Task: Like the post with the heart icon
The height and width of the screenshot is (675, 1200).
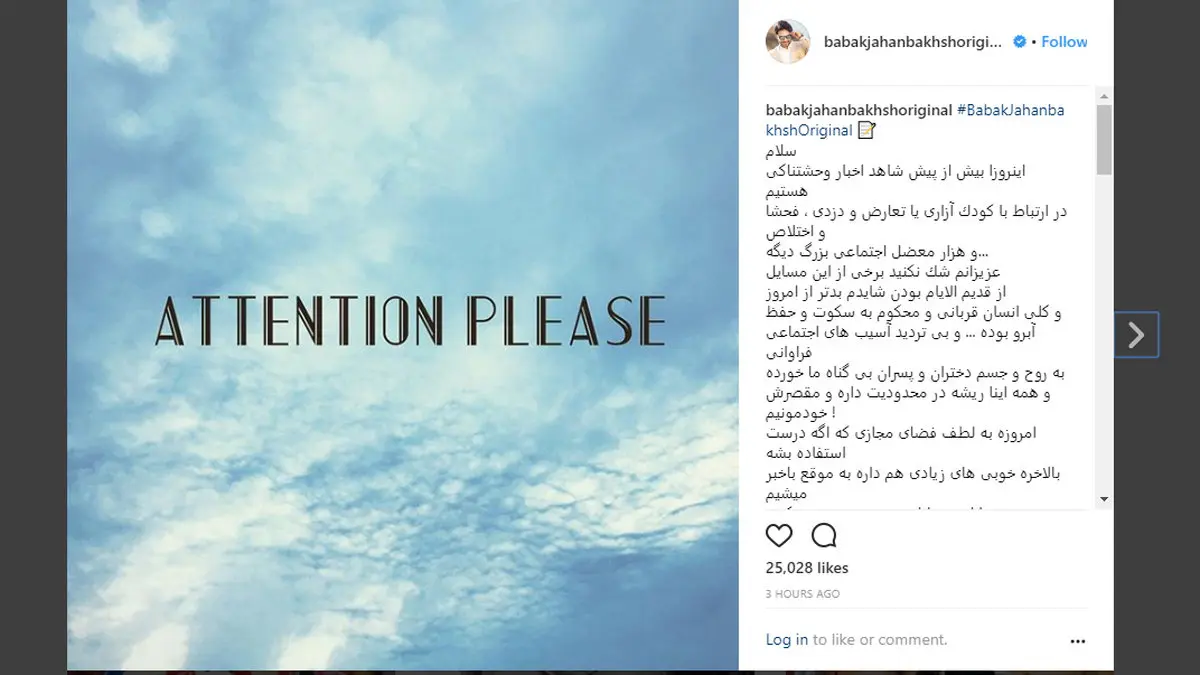Action: [x=779, y=535]
